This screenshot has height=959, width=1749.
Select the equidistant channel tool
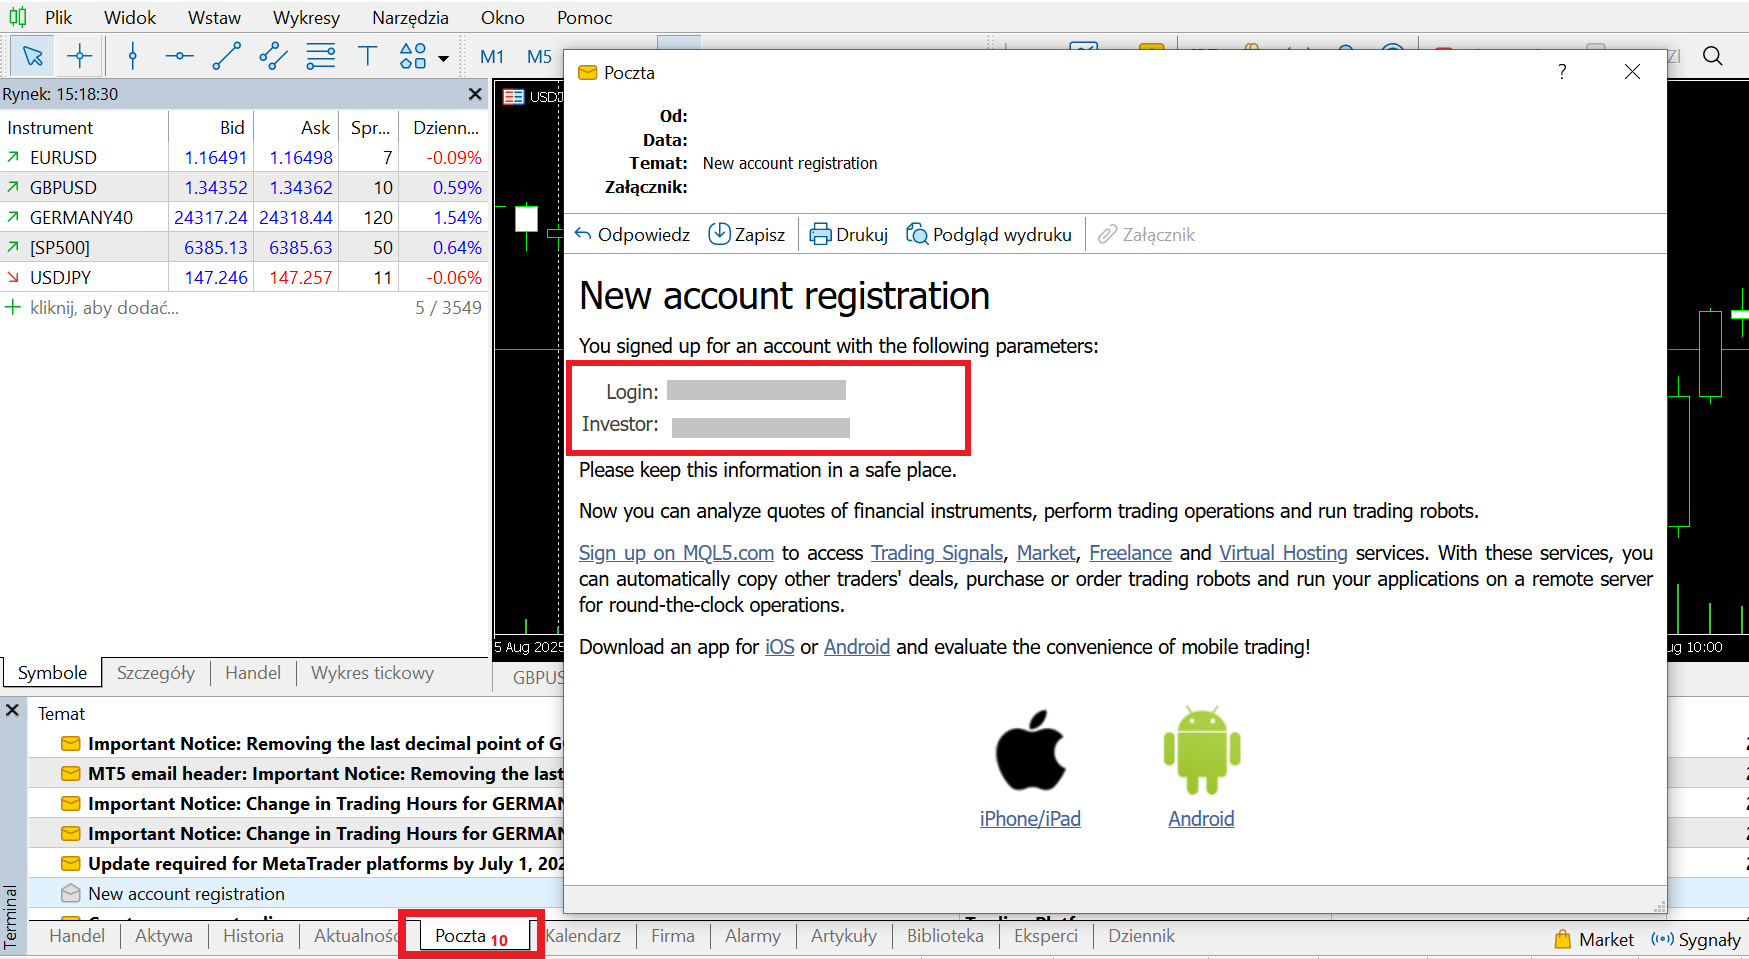273,56
